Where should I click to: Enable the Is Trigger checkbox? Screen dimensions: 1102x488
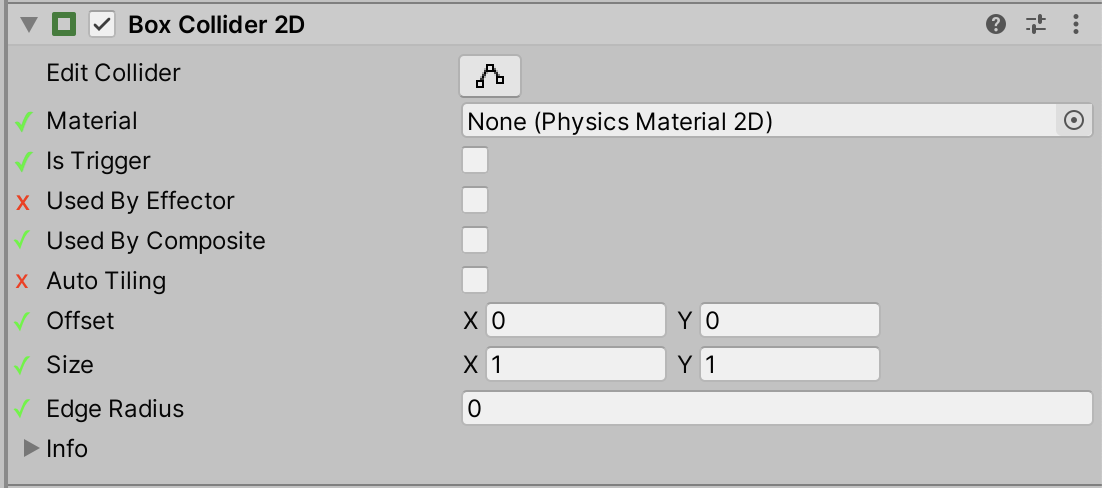click(x=475, y=161)
